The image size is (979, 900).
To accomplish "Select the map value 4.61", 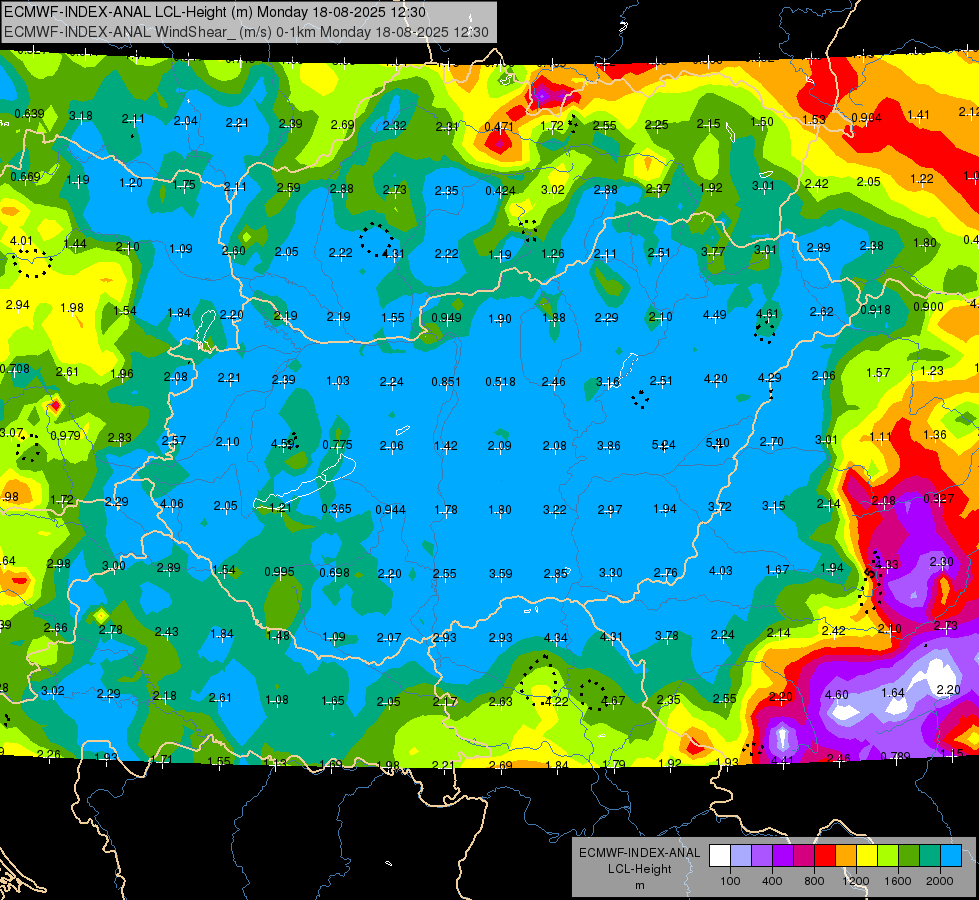I will 767,314.
